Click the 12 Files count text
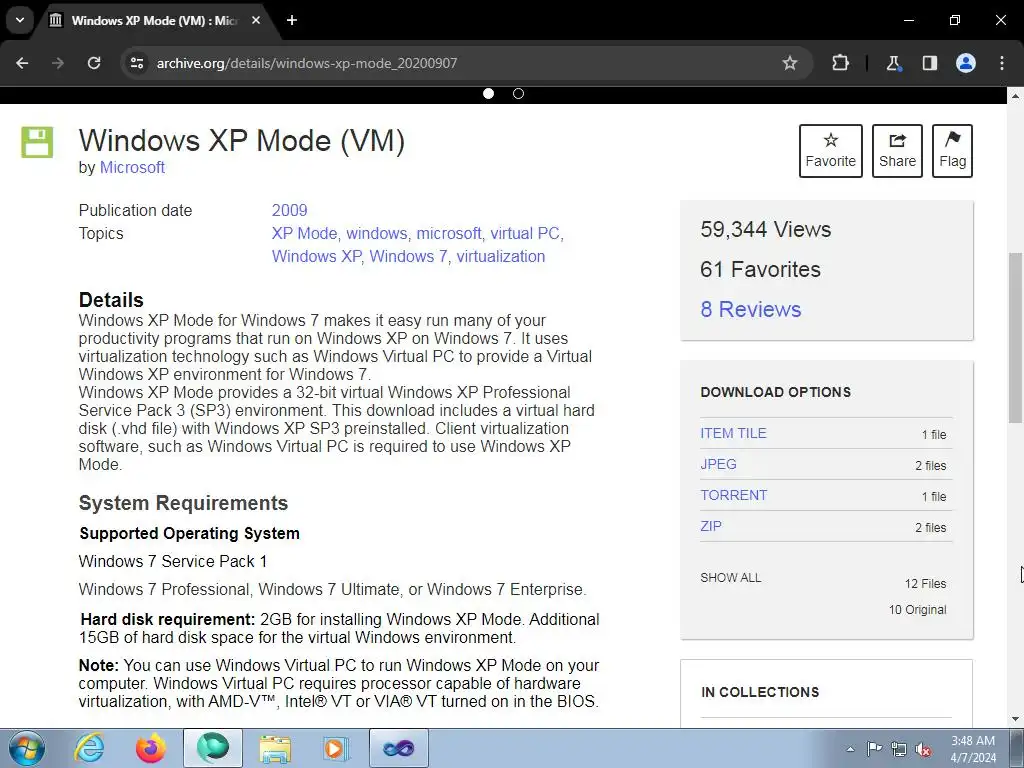1024x768 pixels. point(925,583)
